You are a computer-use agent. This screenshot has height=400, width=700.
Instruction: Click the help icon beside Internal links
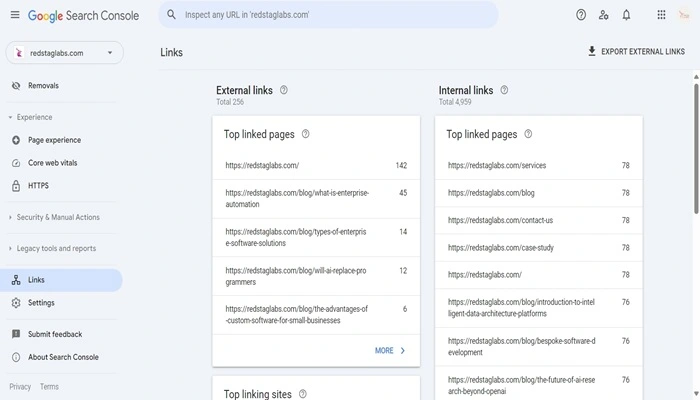(504, 90)
